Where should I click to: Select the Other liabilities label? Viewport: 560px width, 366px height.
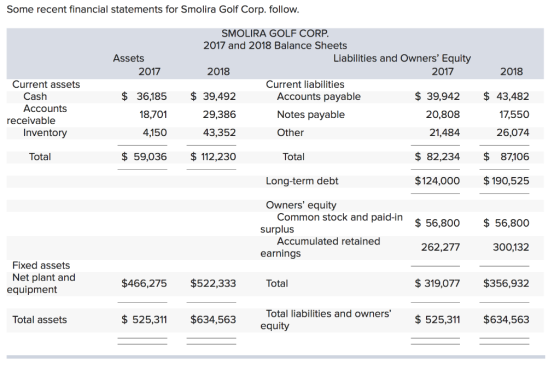coord(290,133)
